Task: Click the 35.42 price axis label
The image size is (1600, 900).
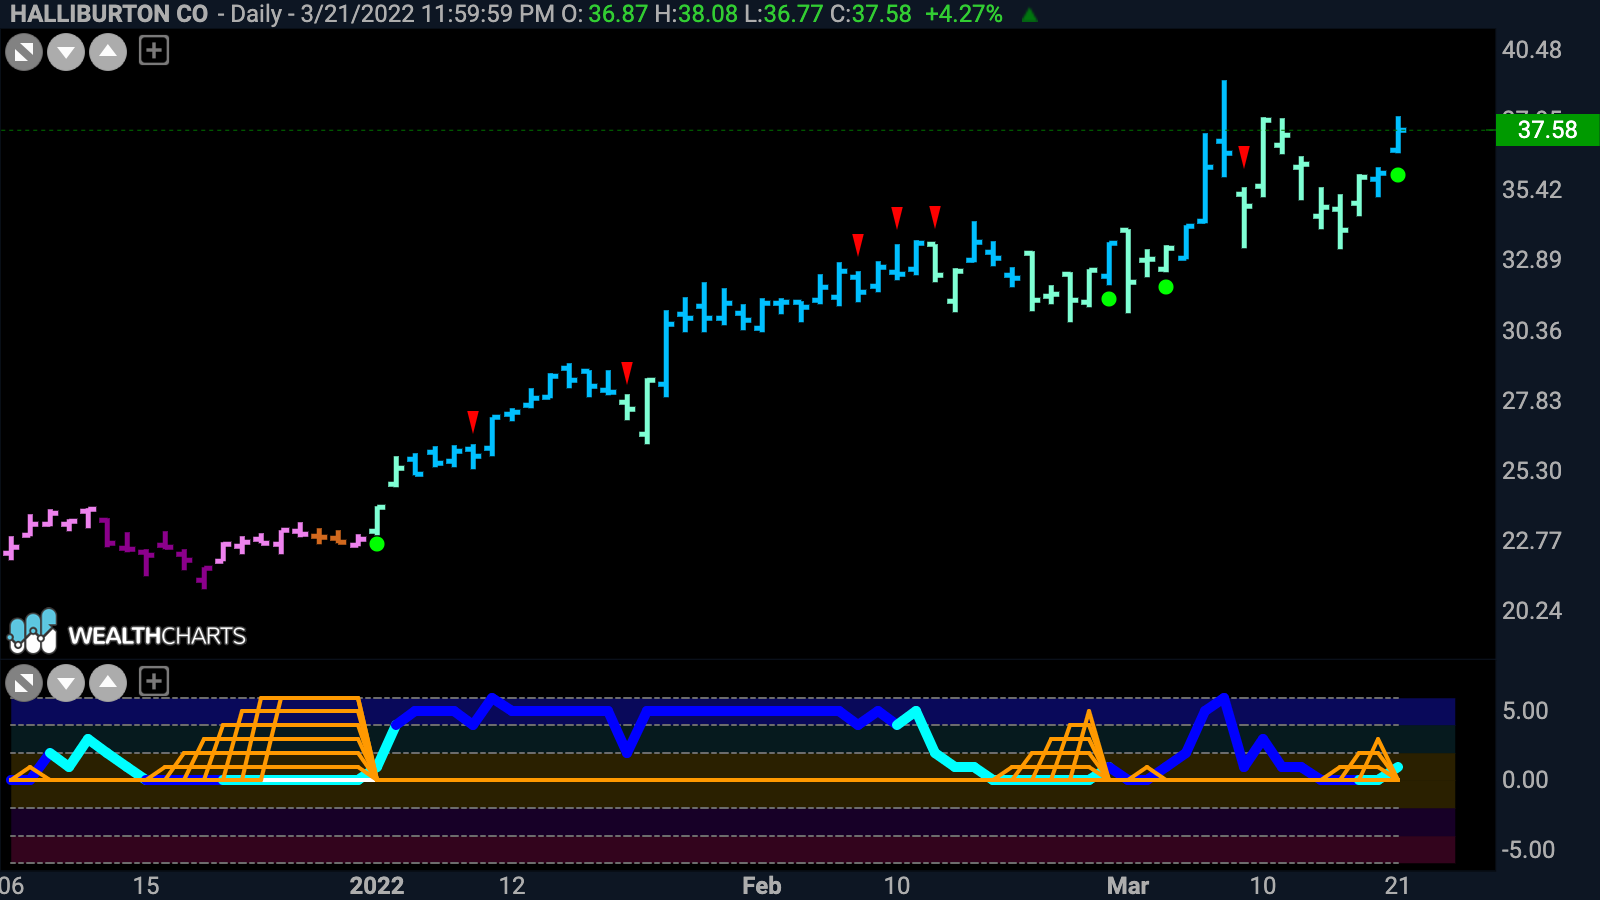Action: [1532, 190]
